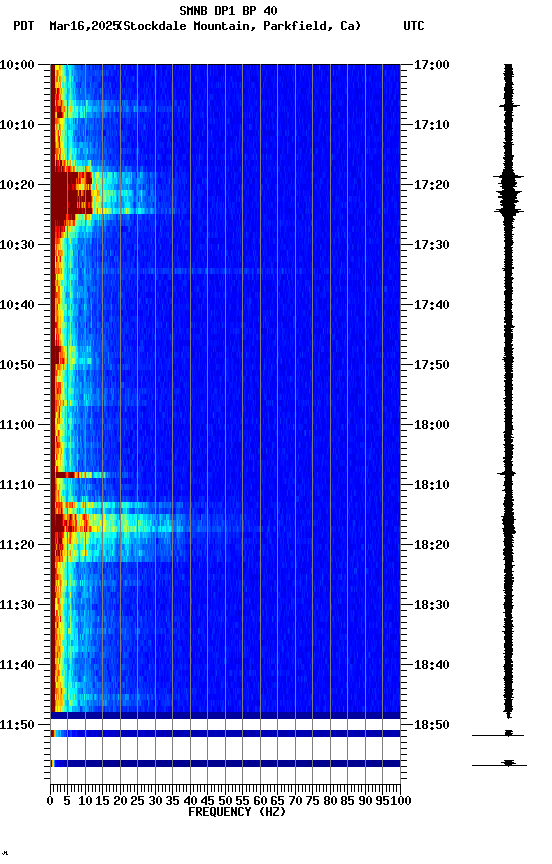
Task: Click the '18:20' UTC time label
Action: [x=432, y=546]
